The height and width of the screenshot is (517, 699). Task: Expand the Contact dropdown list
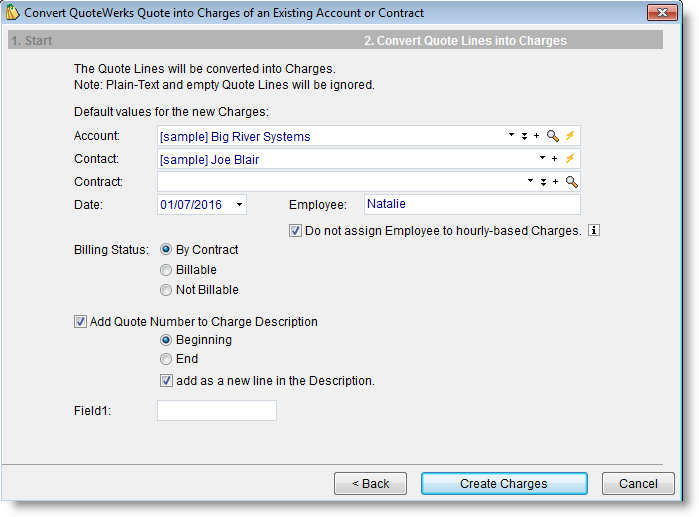click(542, 159)
